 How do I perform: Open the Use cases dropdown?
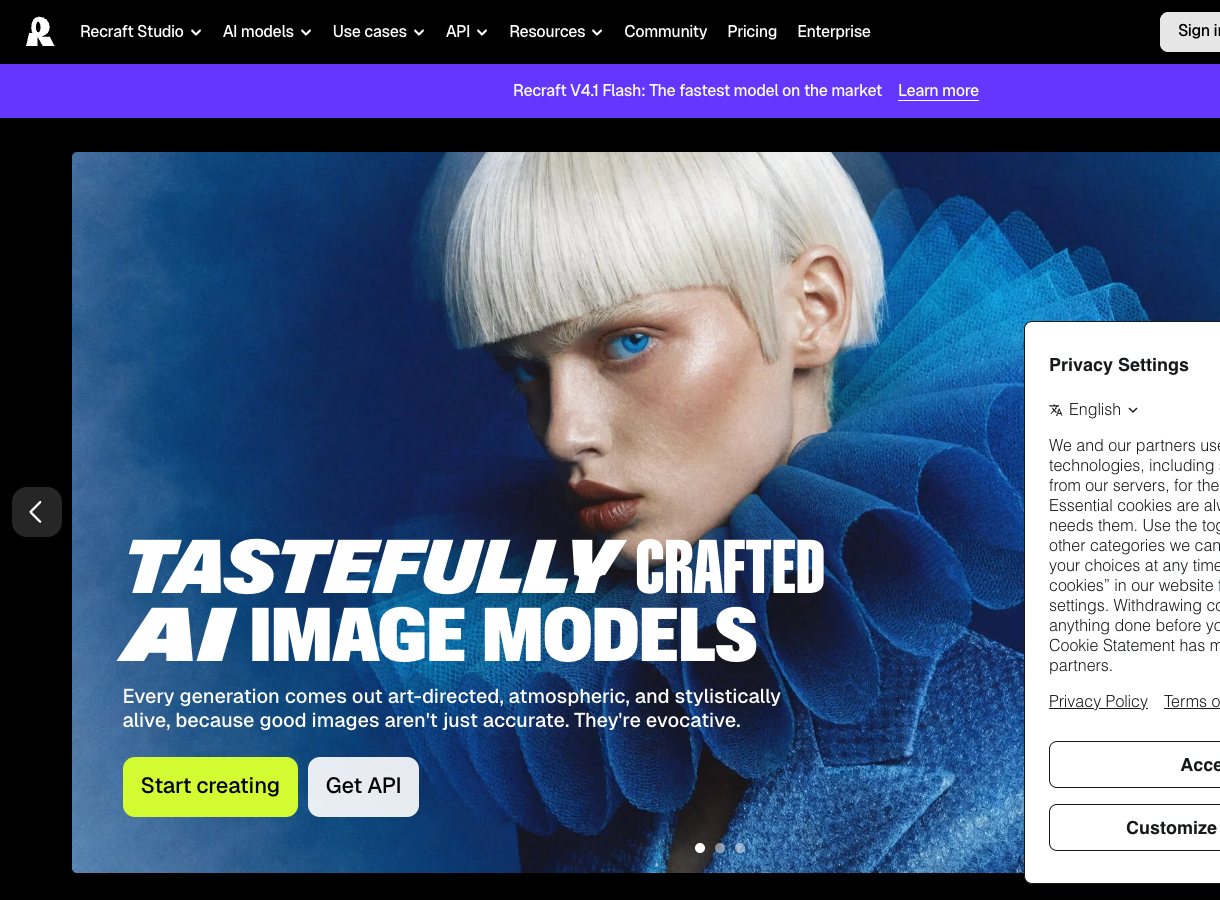tap(378, 32)
